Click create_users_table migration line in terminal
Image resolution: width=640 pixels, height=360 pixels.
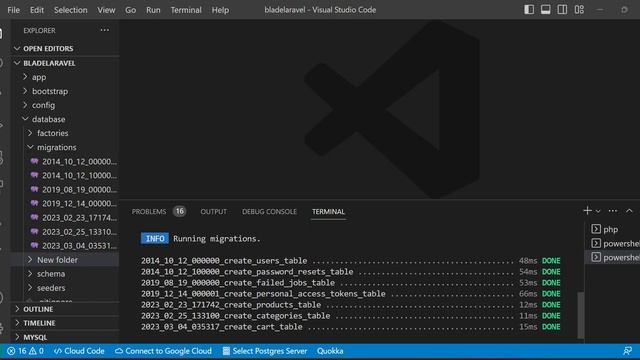point(351,261)
